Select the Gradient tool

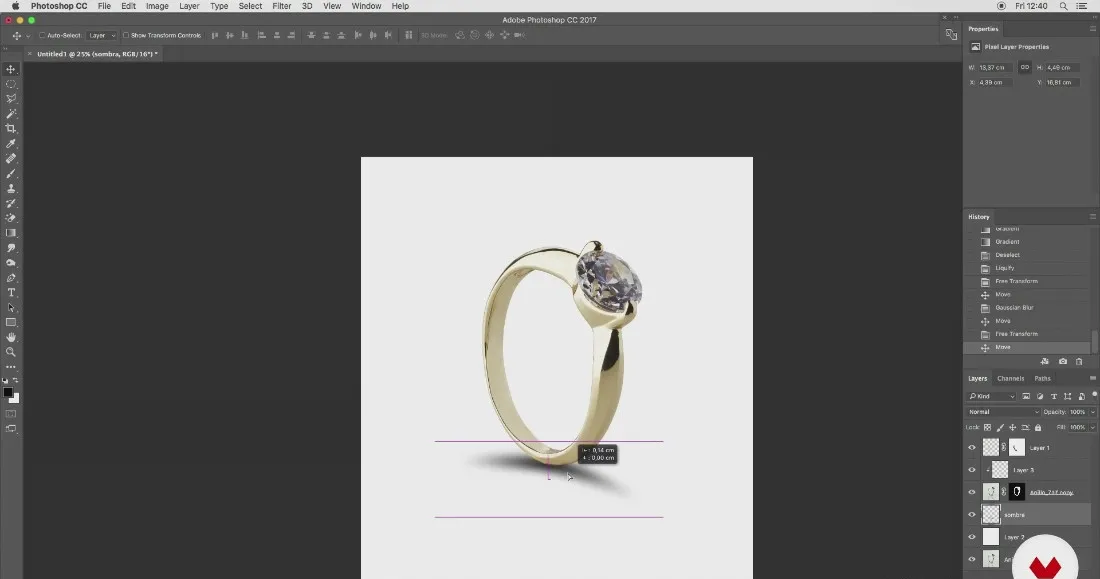tap(11, 233)
